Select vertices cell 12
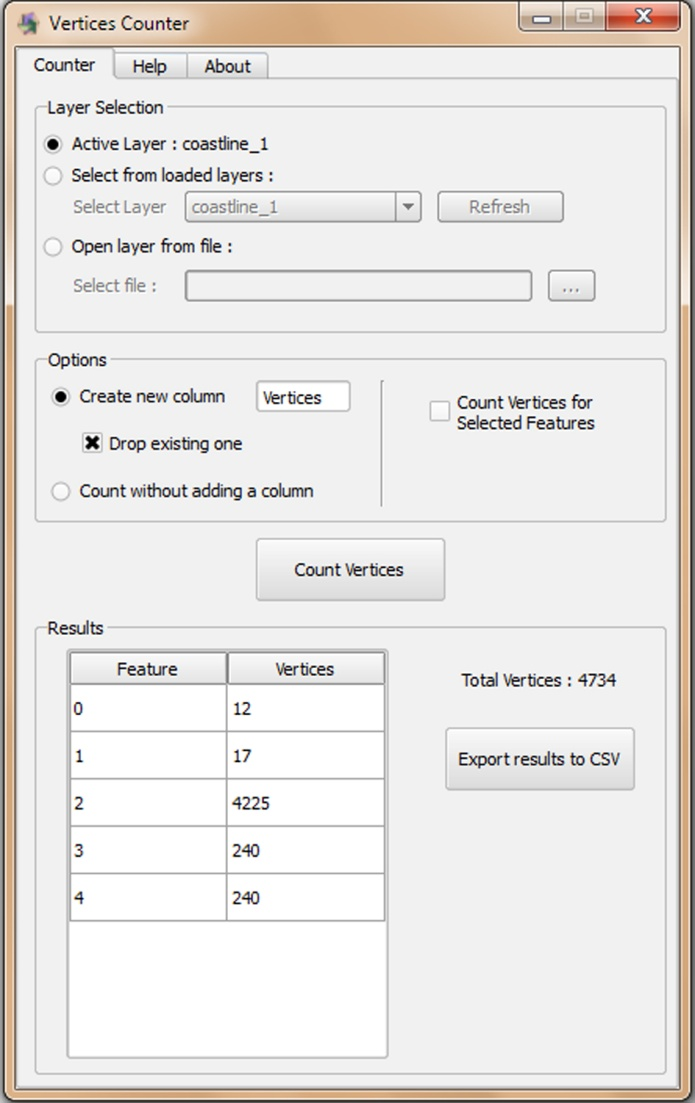 tap(305, 708)
